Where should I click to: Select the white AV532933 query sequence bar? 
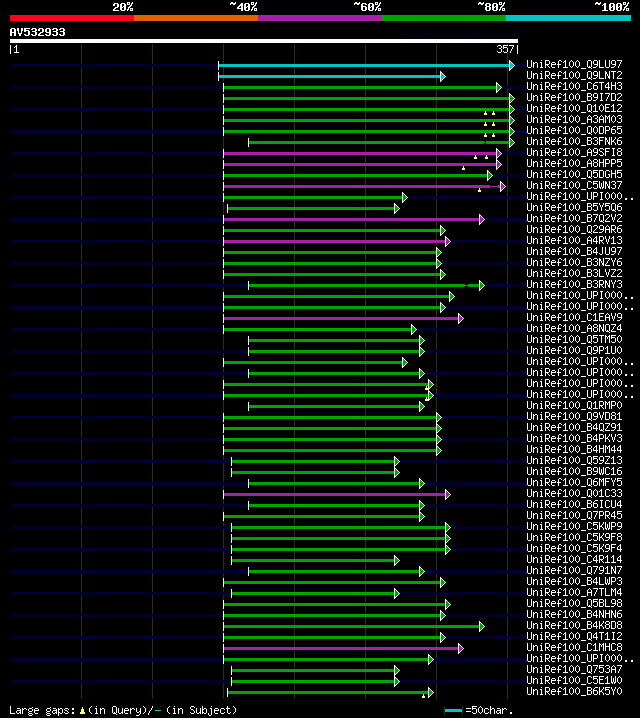[264, 41]
